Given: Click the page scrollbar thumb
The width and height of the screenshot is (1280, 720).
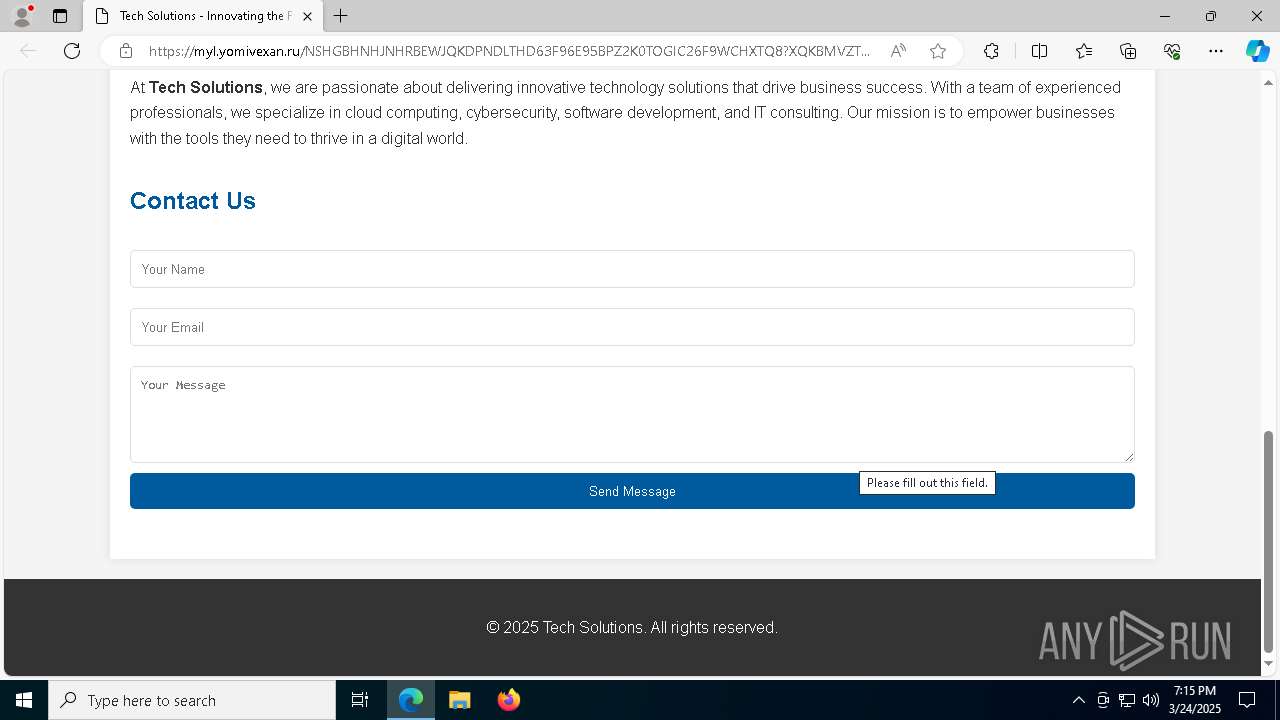Looking at the screenshot, I should 1269,541.
